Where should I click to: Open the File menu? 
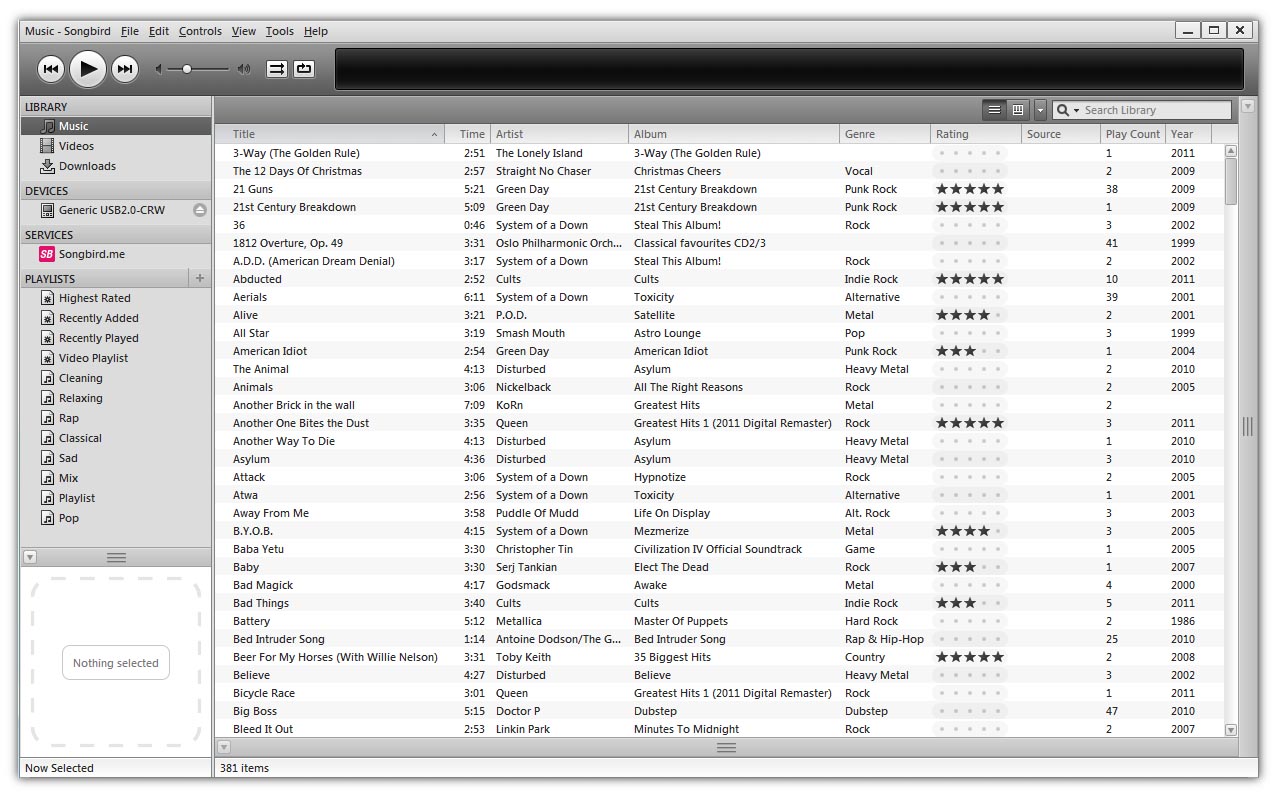(130, 31)
